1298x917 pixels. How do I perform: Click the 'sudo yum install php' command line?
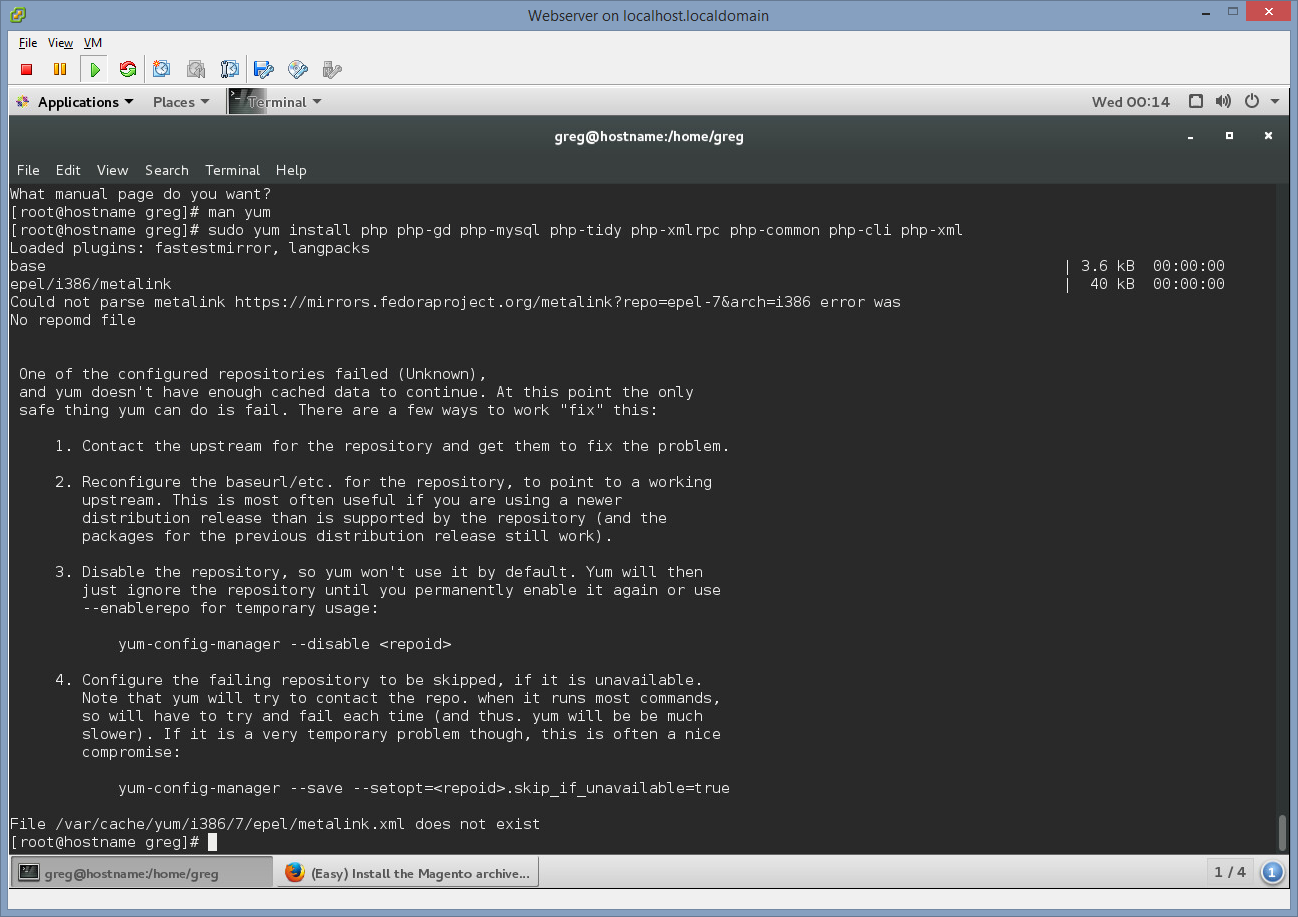tap(486, 230)
